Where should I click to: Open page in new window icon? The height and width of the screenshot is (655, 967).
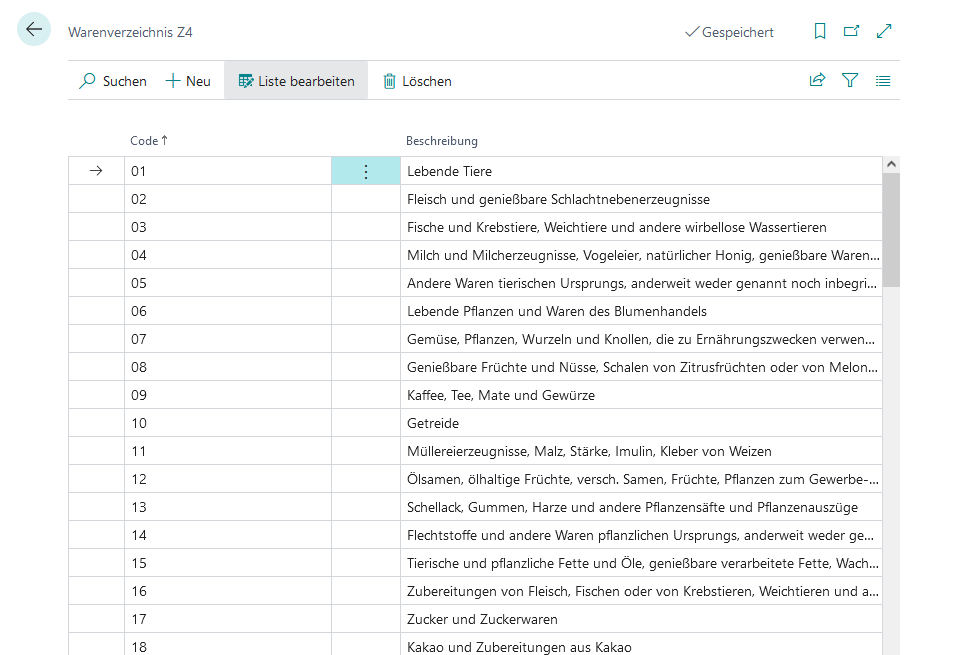[x=851, y=32]
